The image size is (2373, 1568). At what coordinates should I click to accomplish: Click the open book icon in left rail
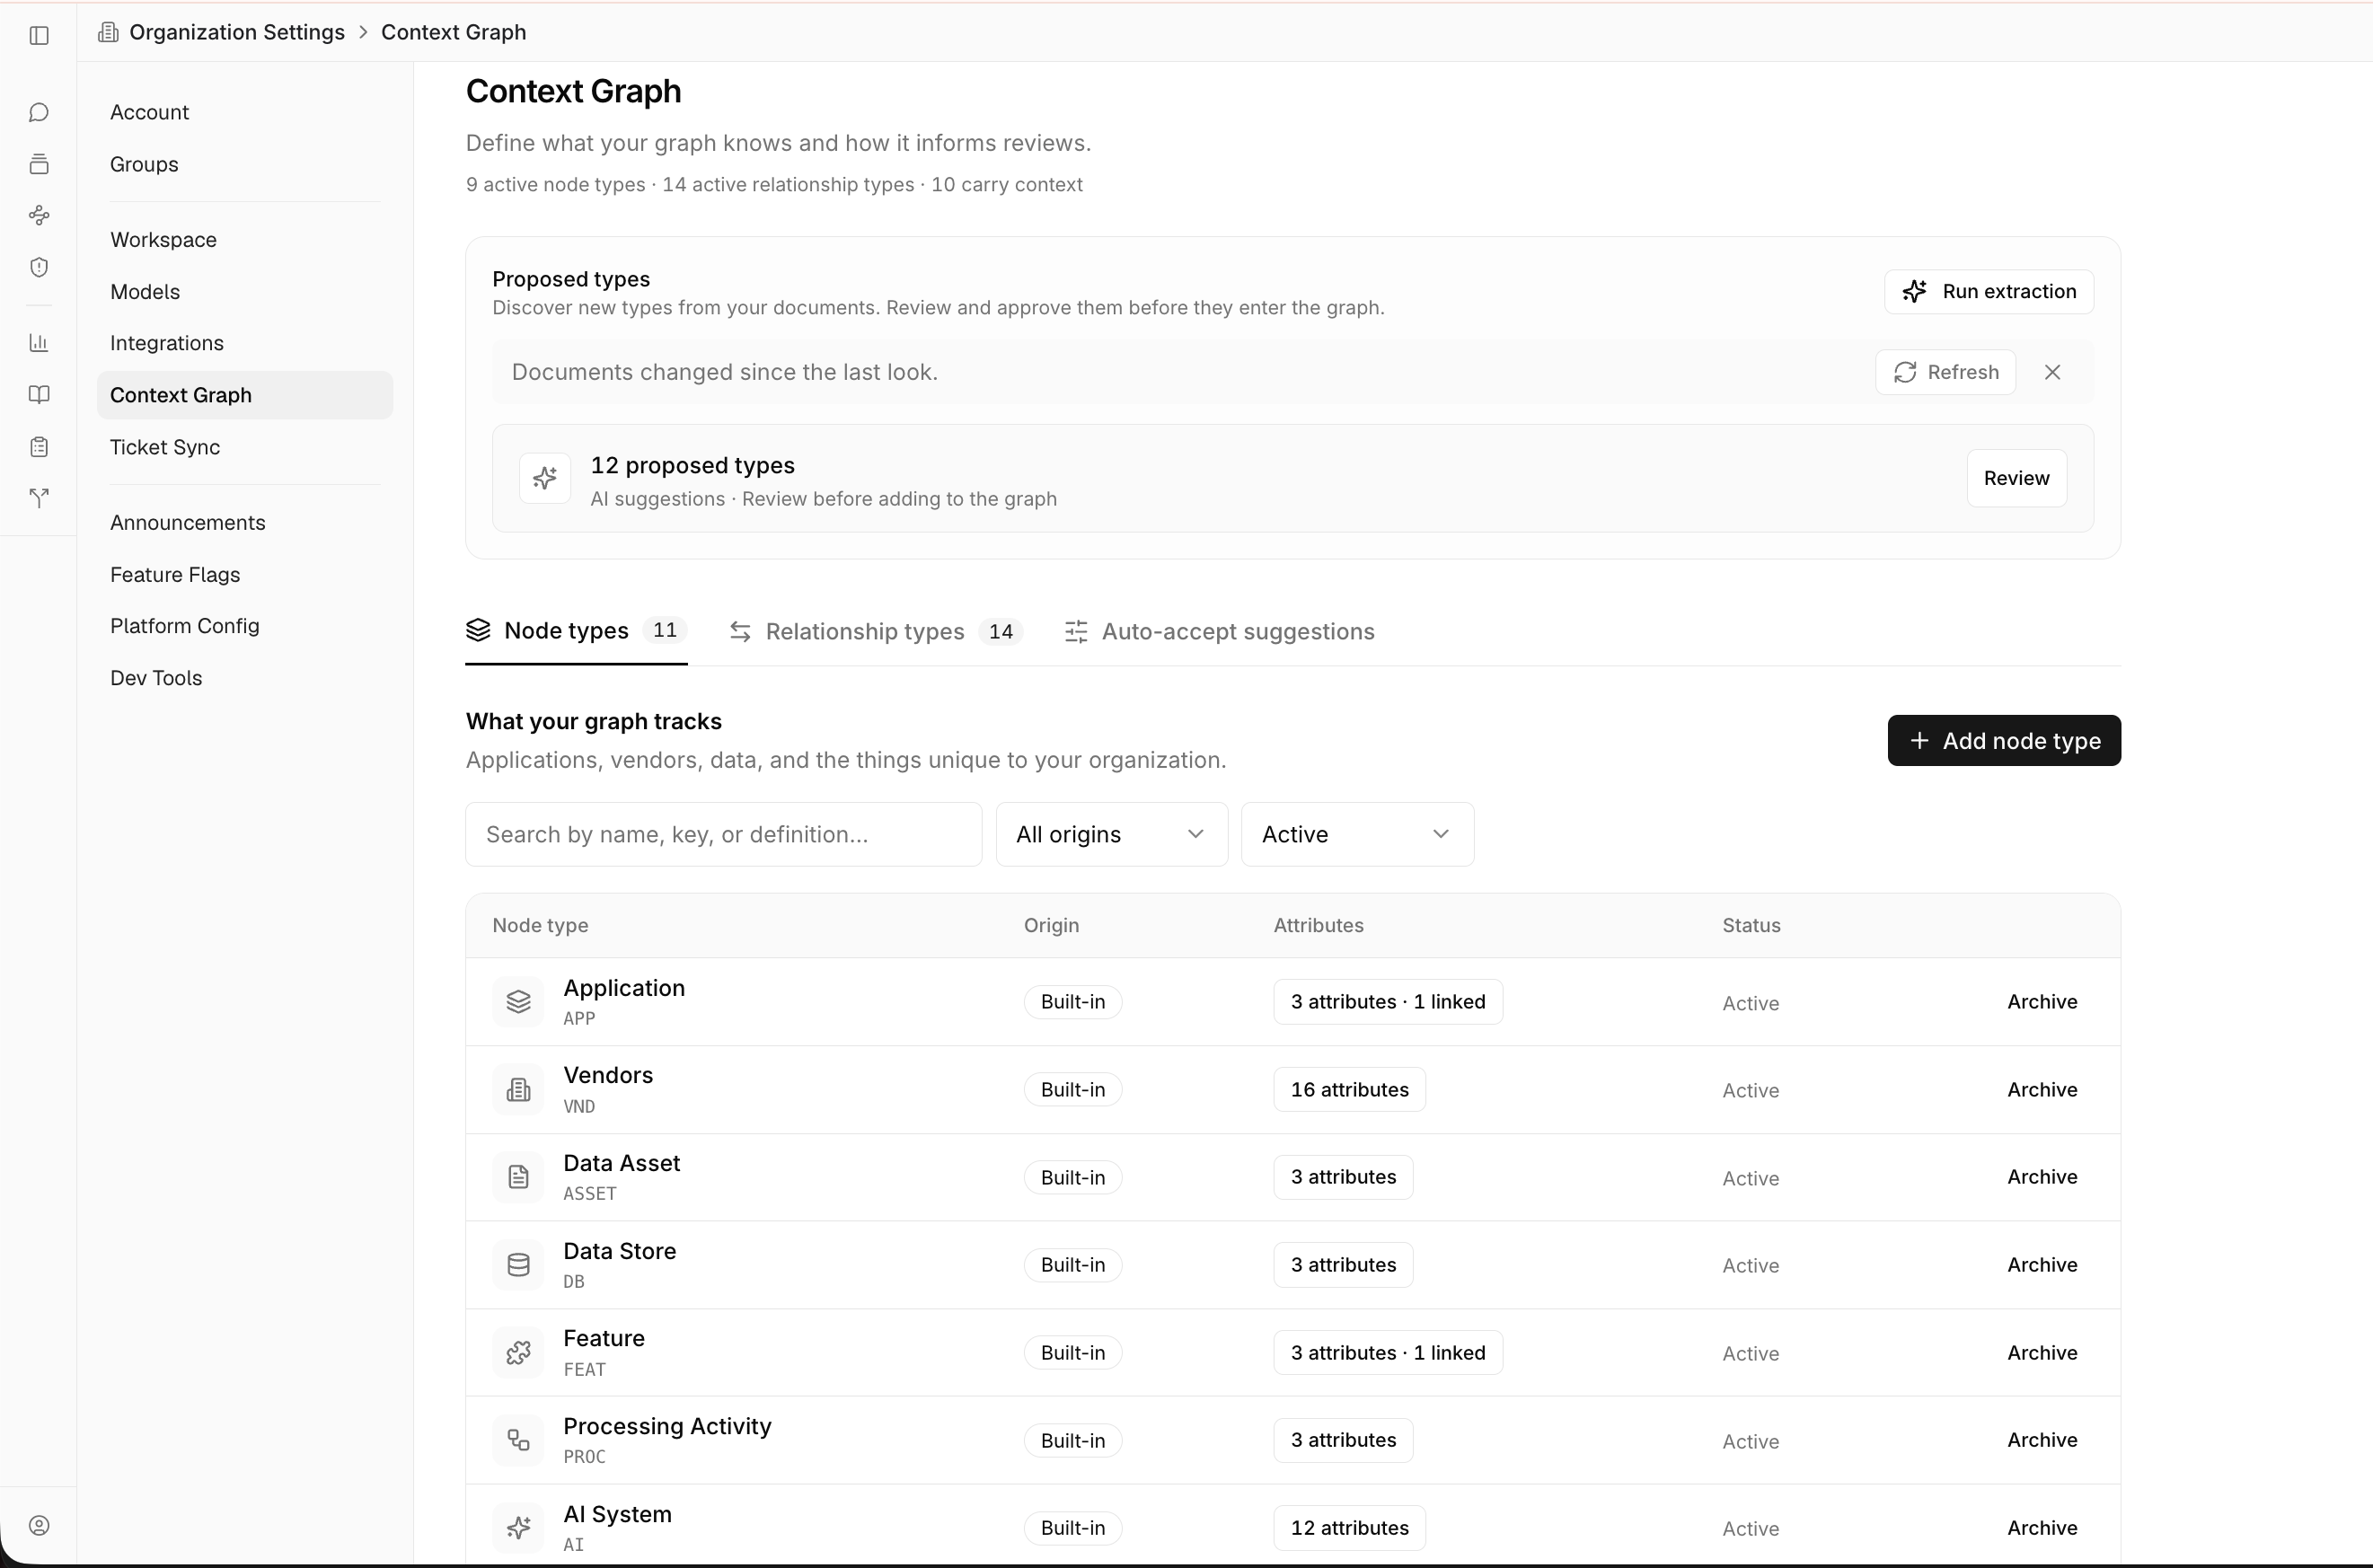39,395
